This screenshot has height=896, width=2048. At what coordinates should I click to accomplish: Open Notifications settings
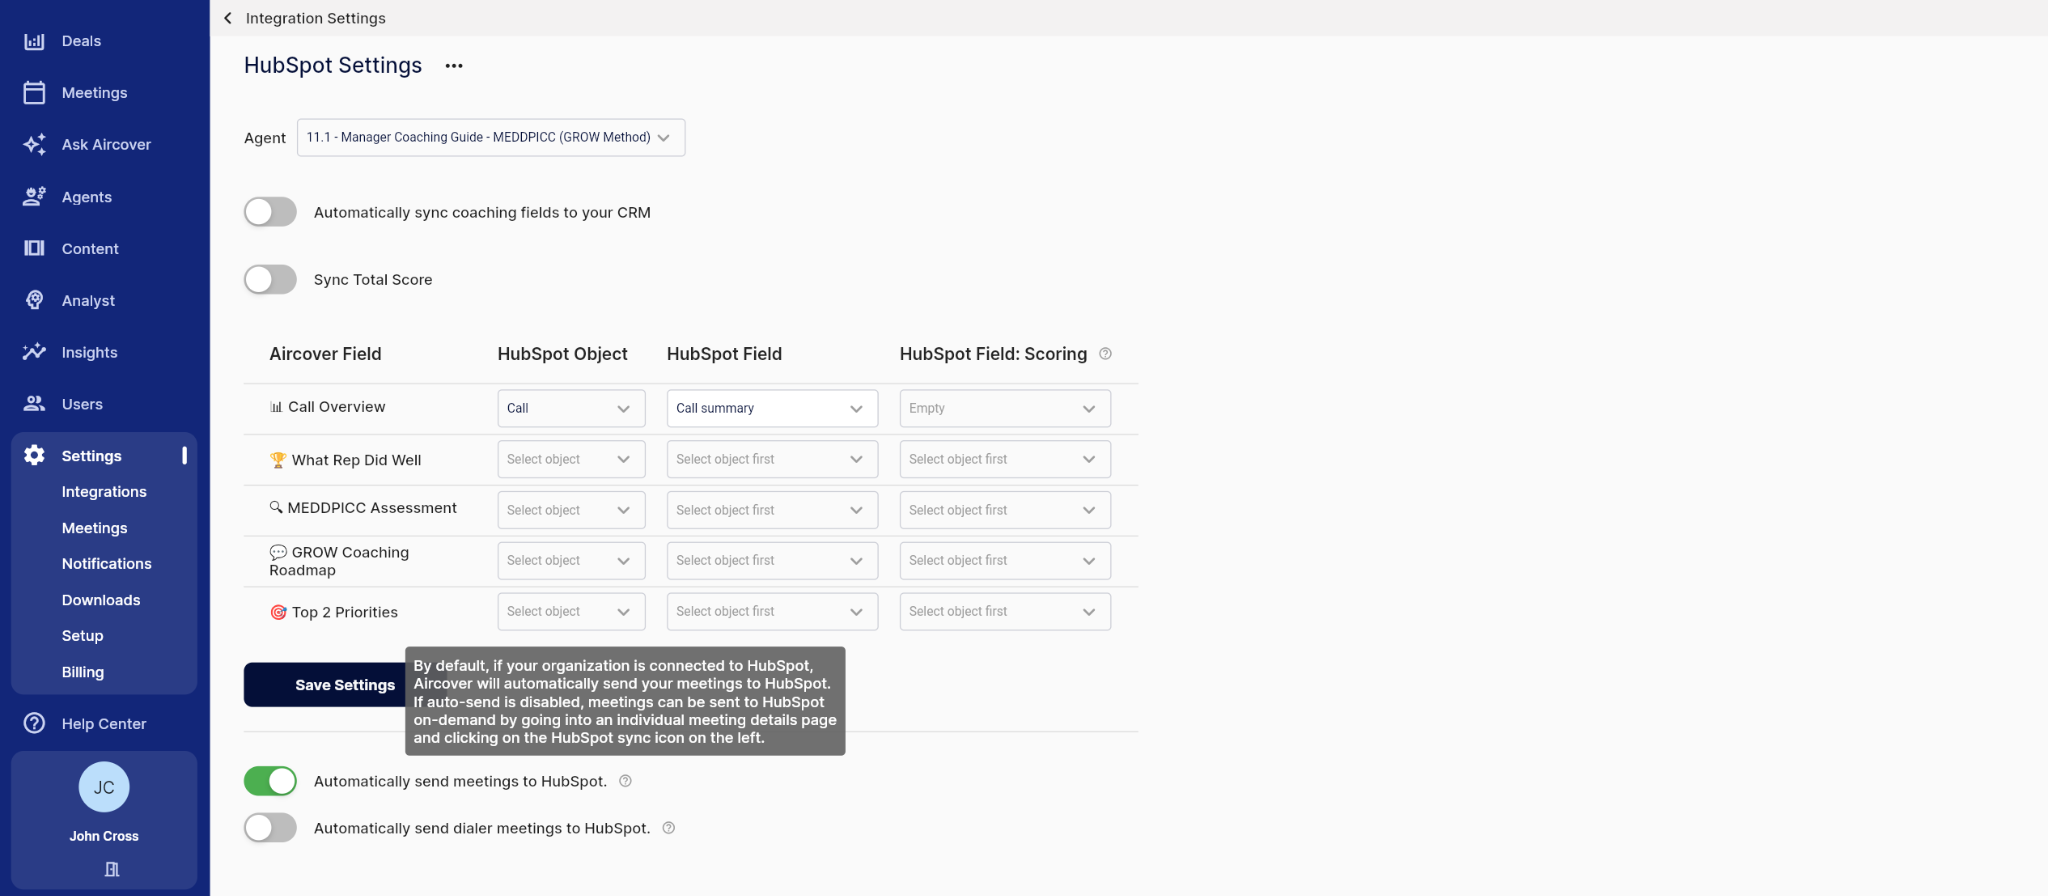pyautogui.click(x=106, y=564)
